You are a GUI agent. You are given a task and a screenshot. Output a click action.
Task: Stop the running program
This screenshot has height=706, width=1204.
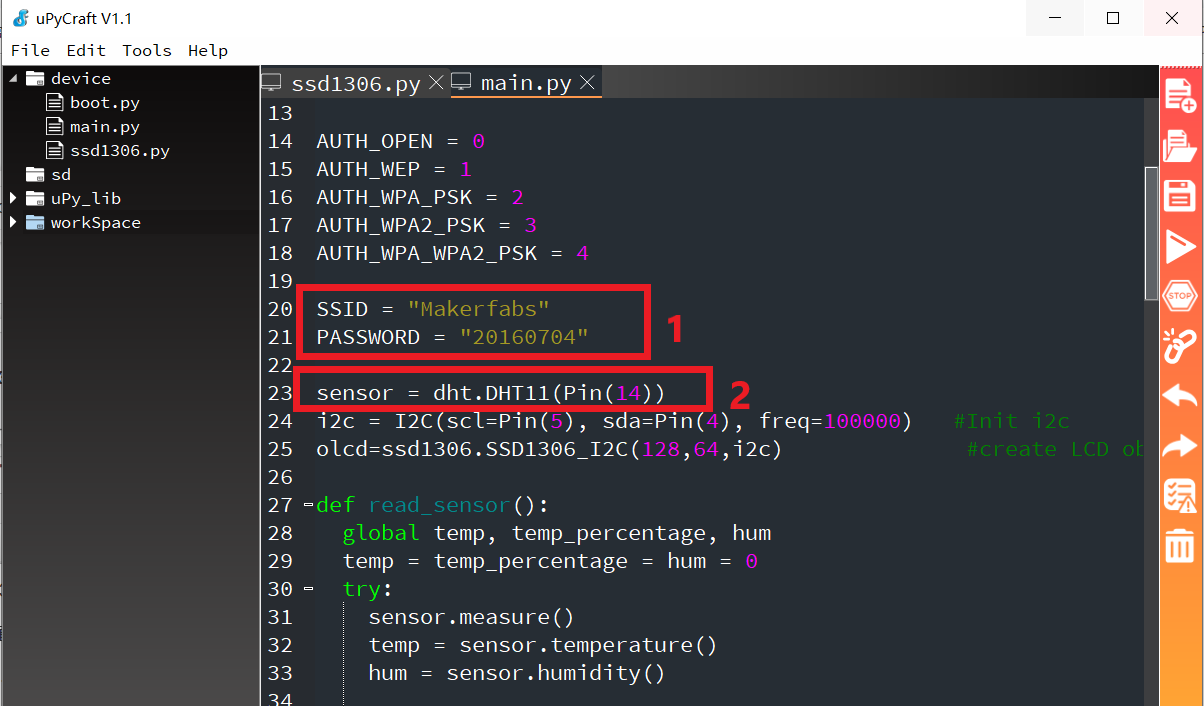tap(1180, 295)
